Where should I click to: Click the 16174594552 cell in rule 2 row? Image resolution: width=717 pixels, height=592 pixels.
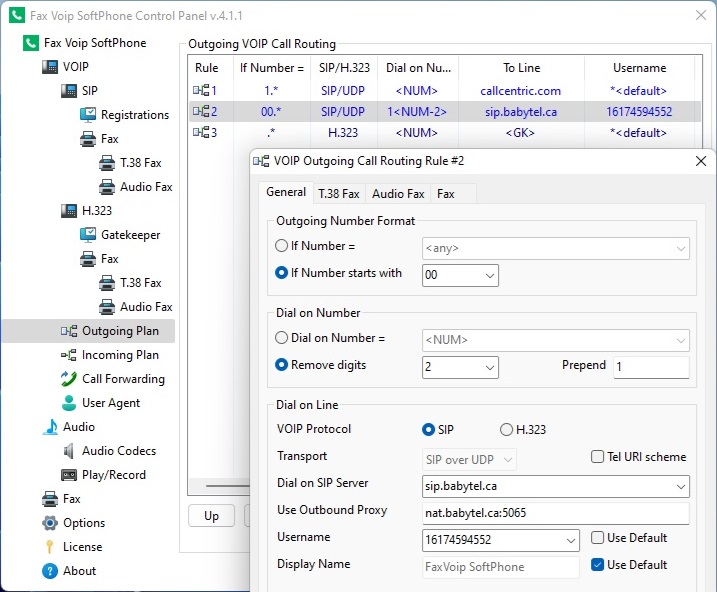pos(639,112)
